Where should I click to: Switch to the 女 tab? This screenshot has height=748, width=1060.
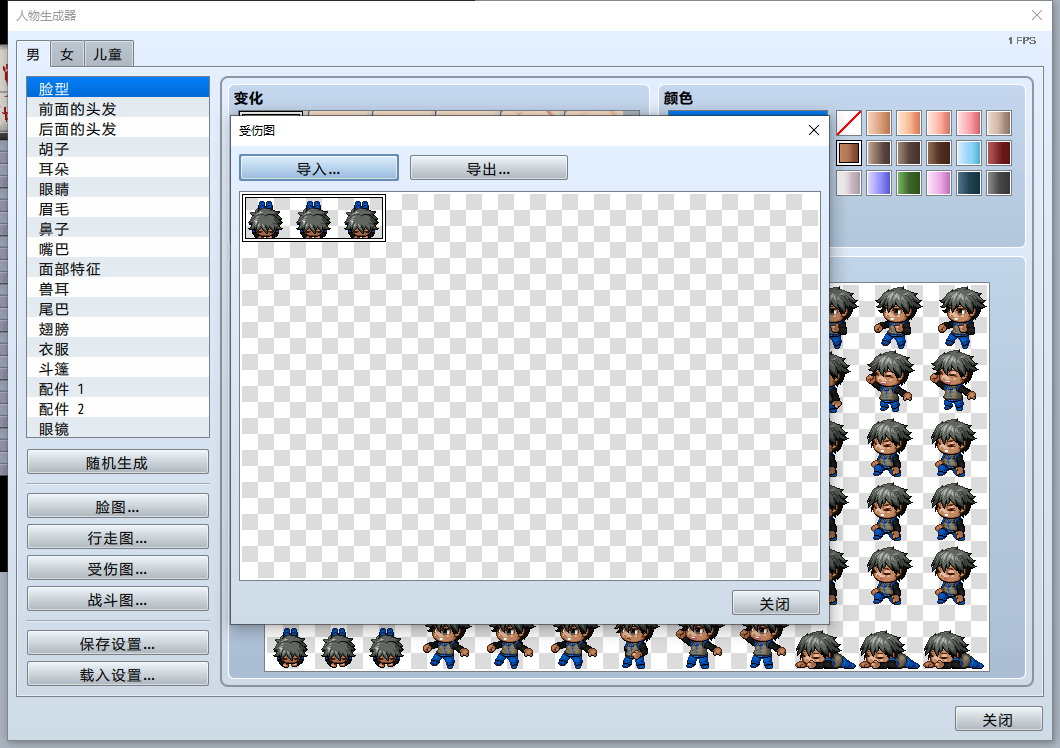66,54
